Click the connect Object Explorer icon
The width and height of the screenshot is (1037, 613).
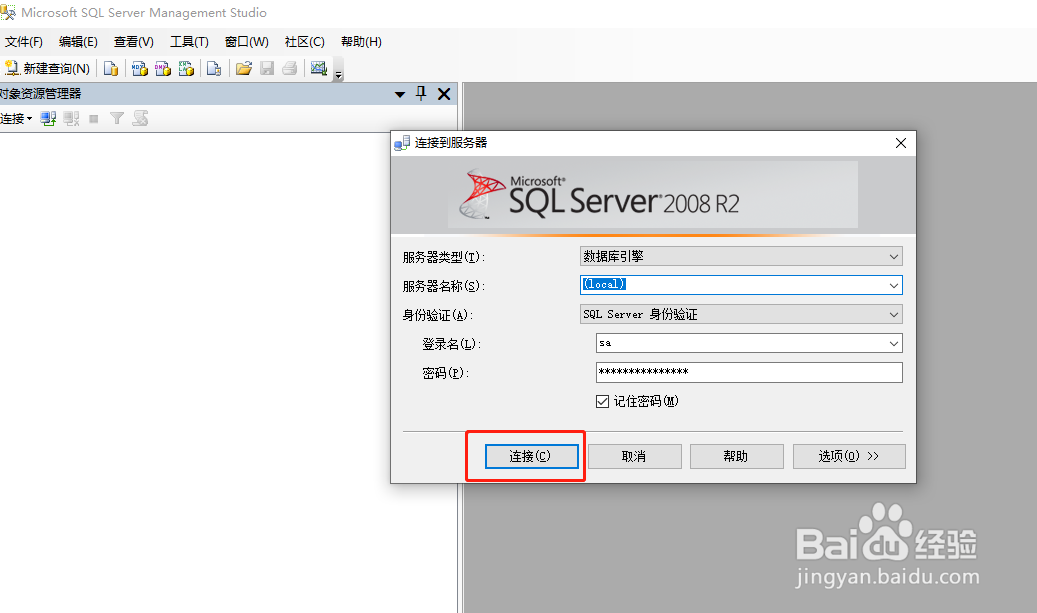click(x=48, y=119)
